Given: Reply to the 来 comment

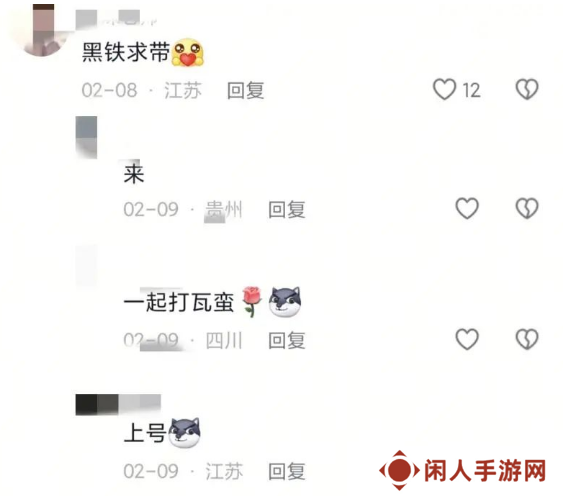Looking at the screenshot, I should pyautogui.click(x=287, y=209).
